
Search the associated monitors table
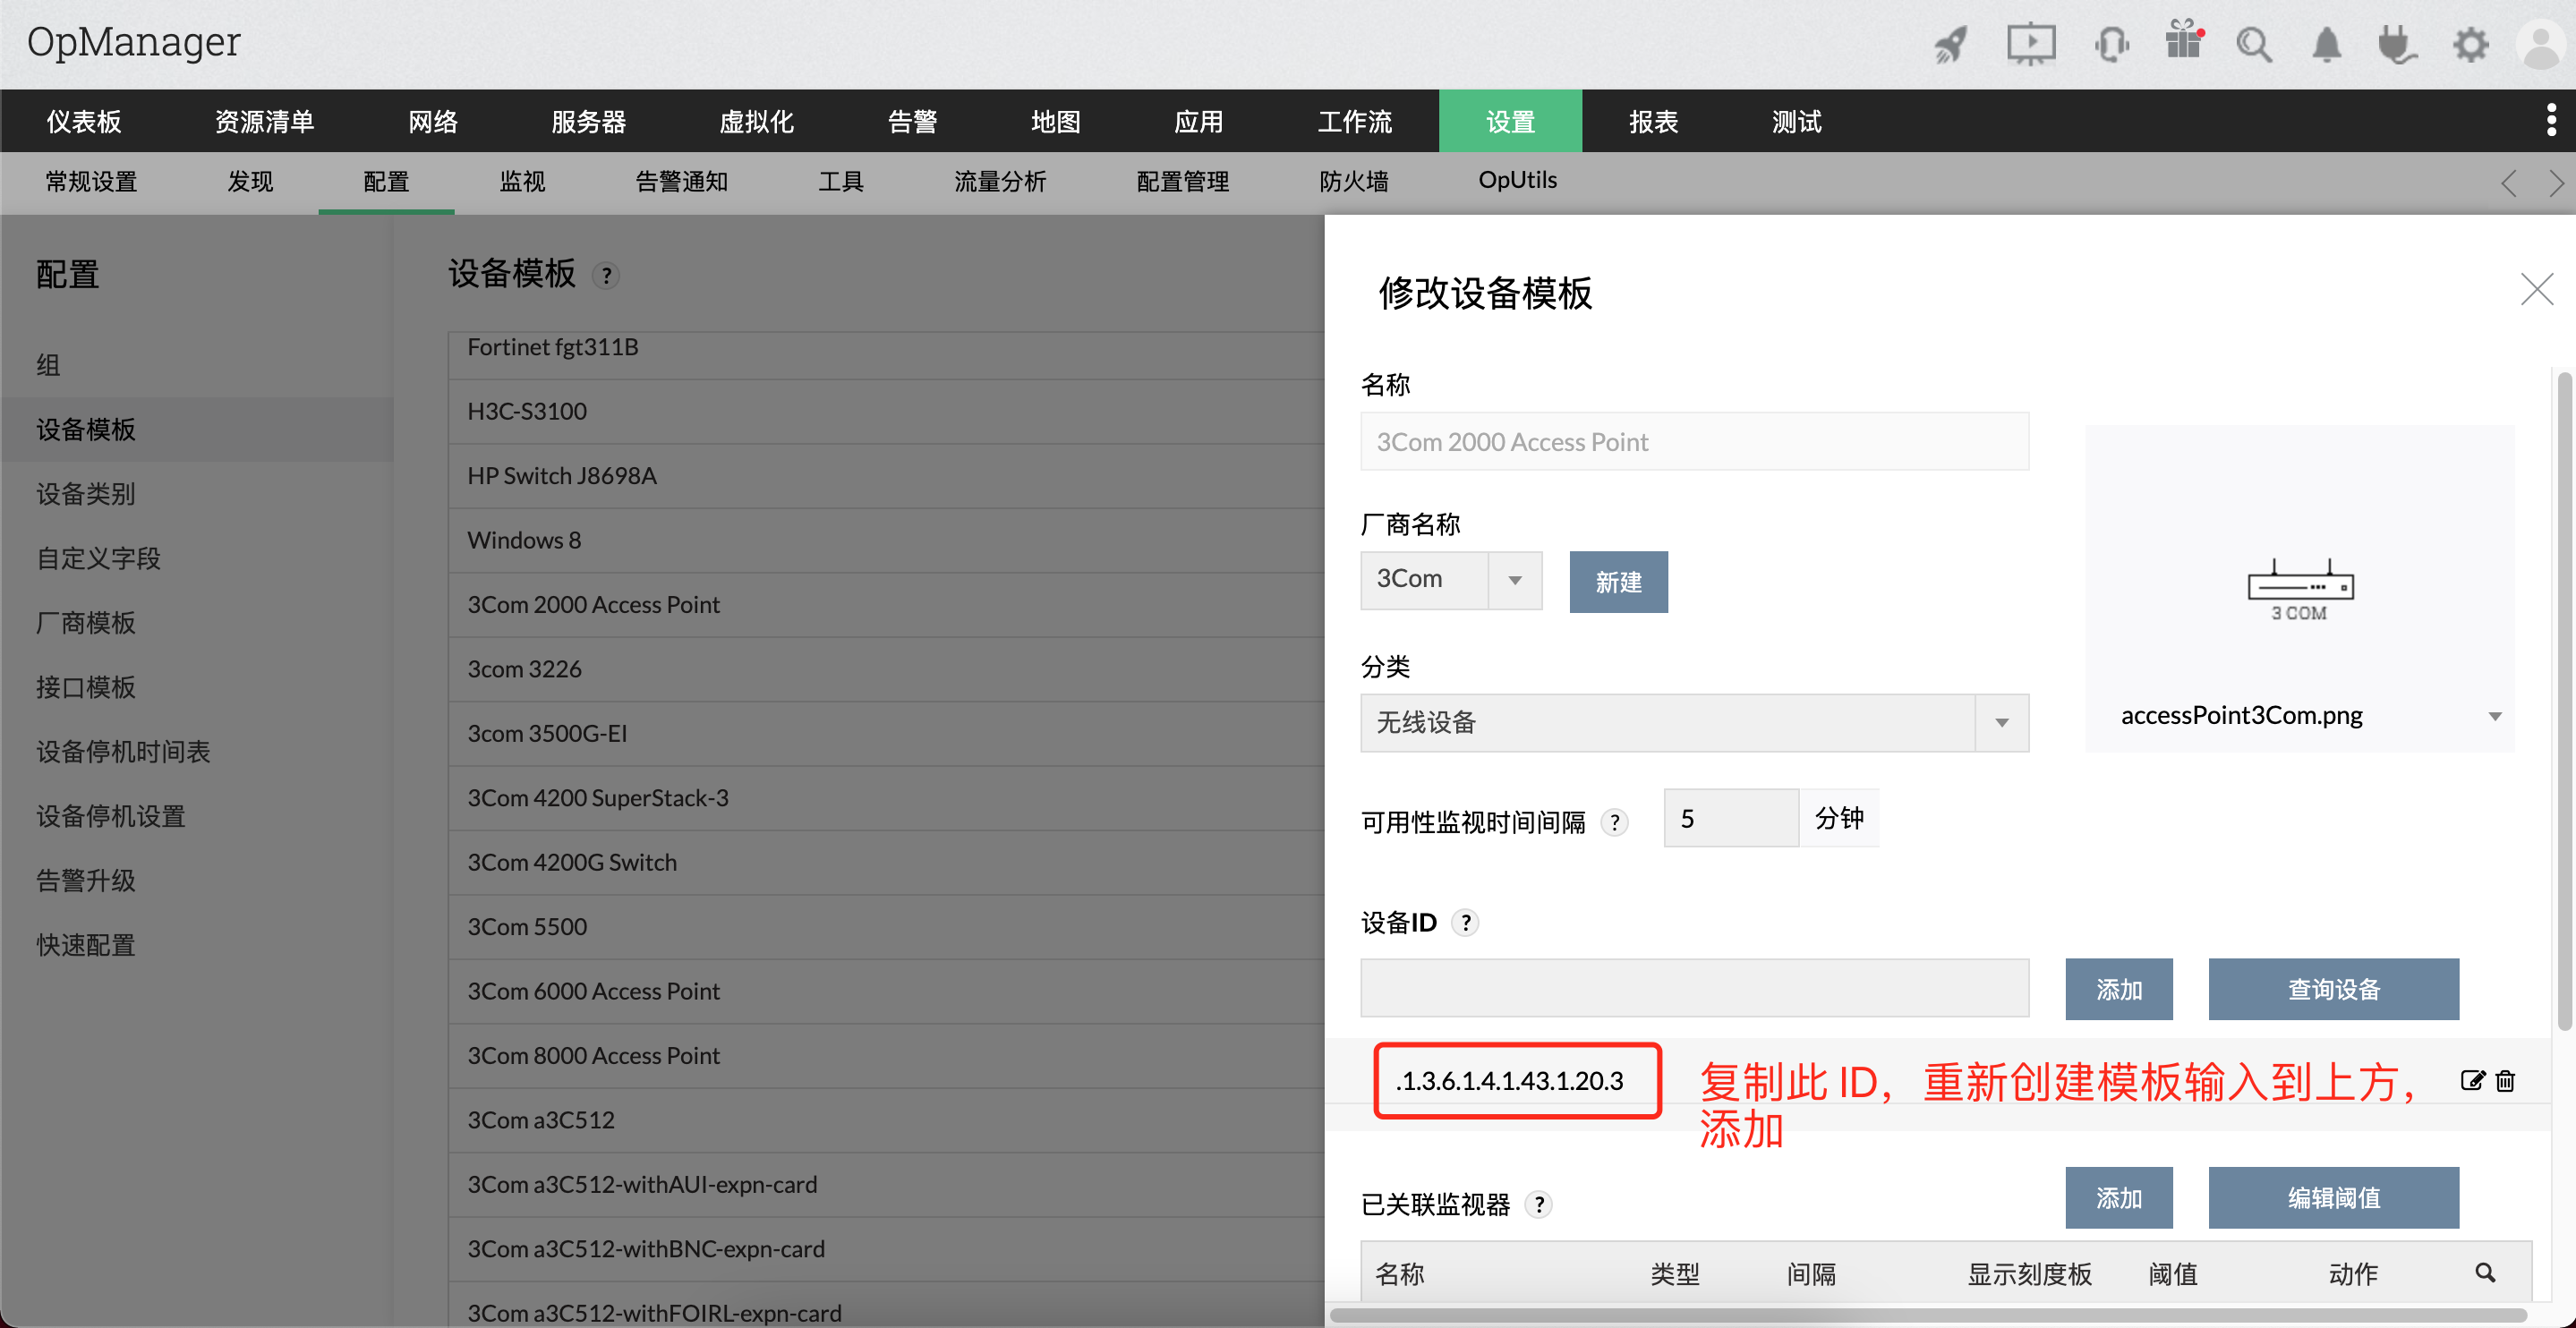click(2485, 1272)
